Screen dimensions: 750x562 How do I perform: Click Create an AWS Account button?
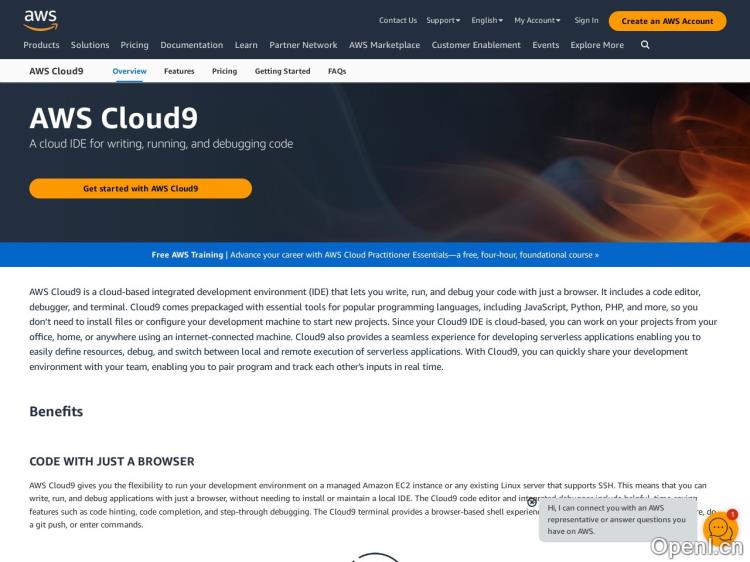[x=667, y=21]
